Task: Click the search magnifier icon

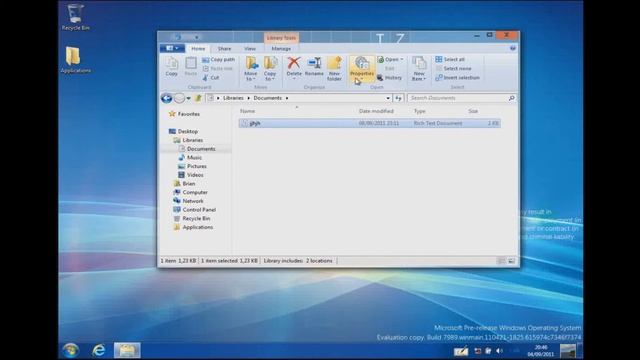Action: (511, 98)
